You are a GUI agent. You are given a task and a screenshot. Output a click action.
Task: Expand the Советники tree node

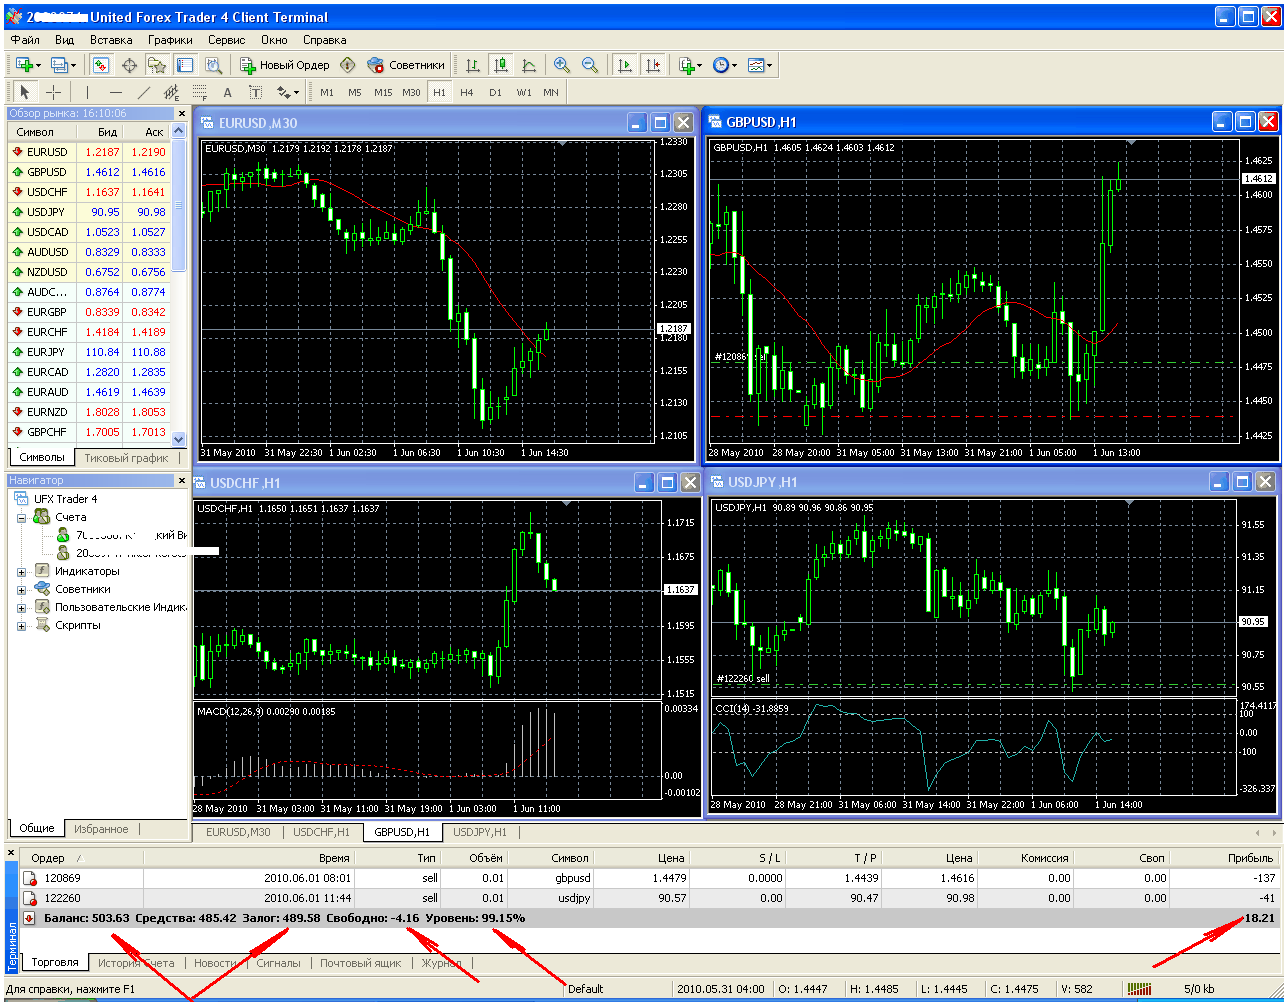tap(22, 590)
